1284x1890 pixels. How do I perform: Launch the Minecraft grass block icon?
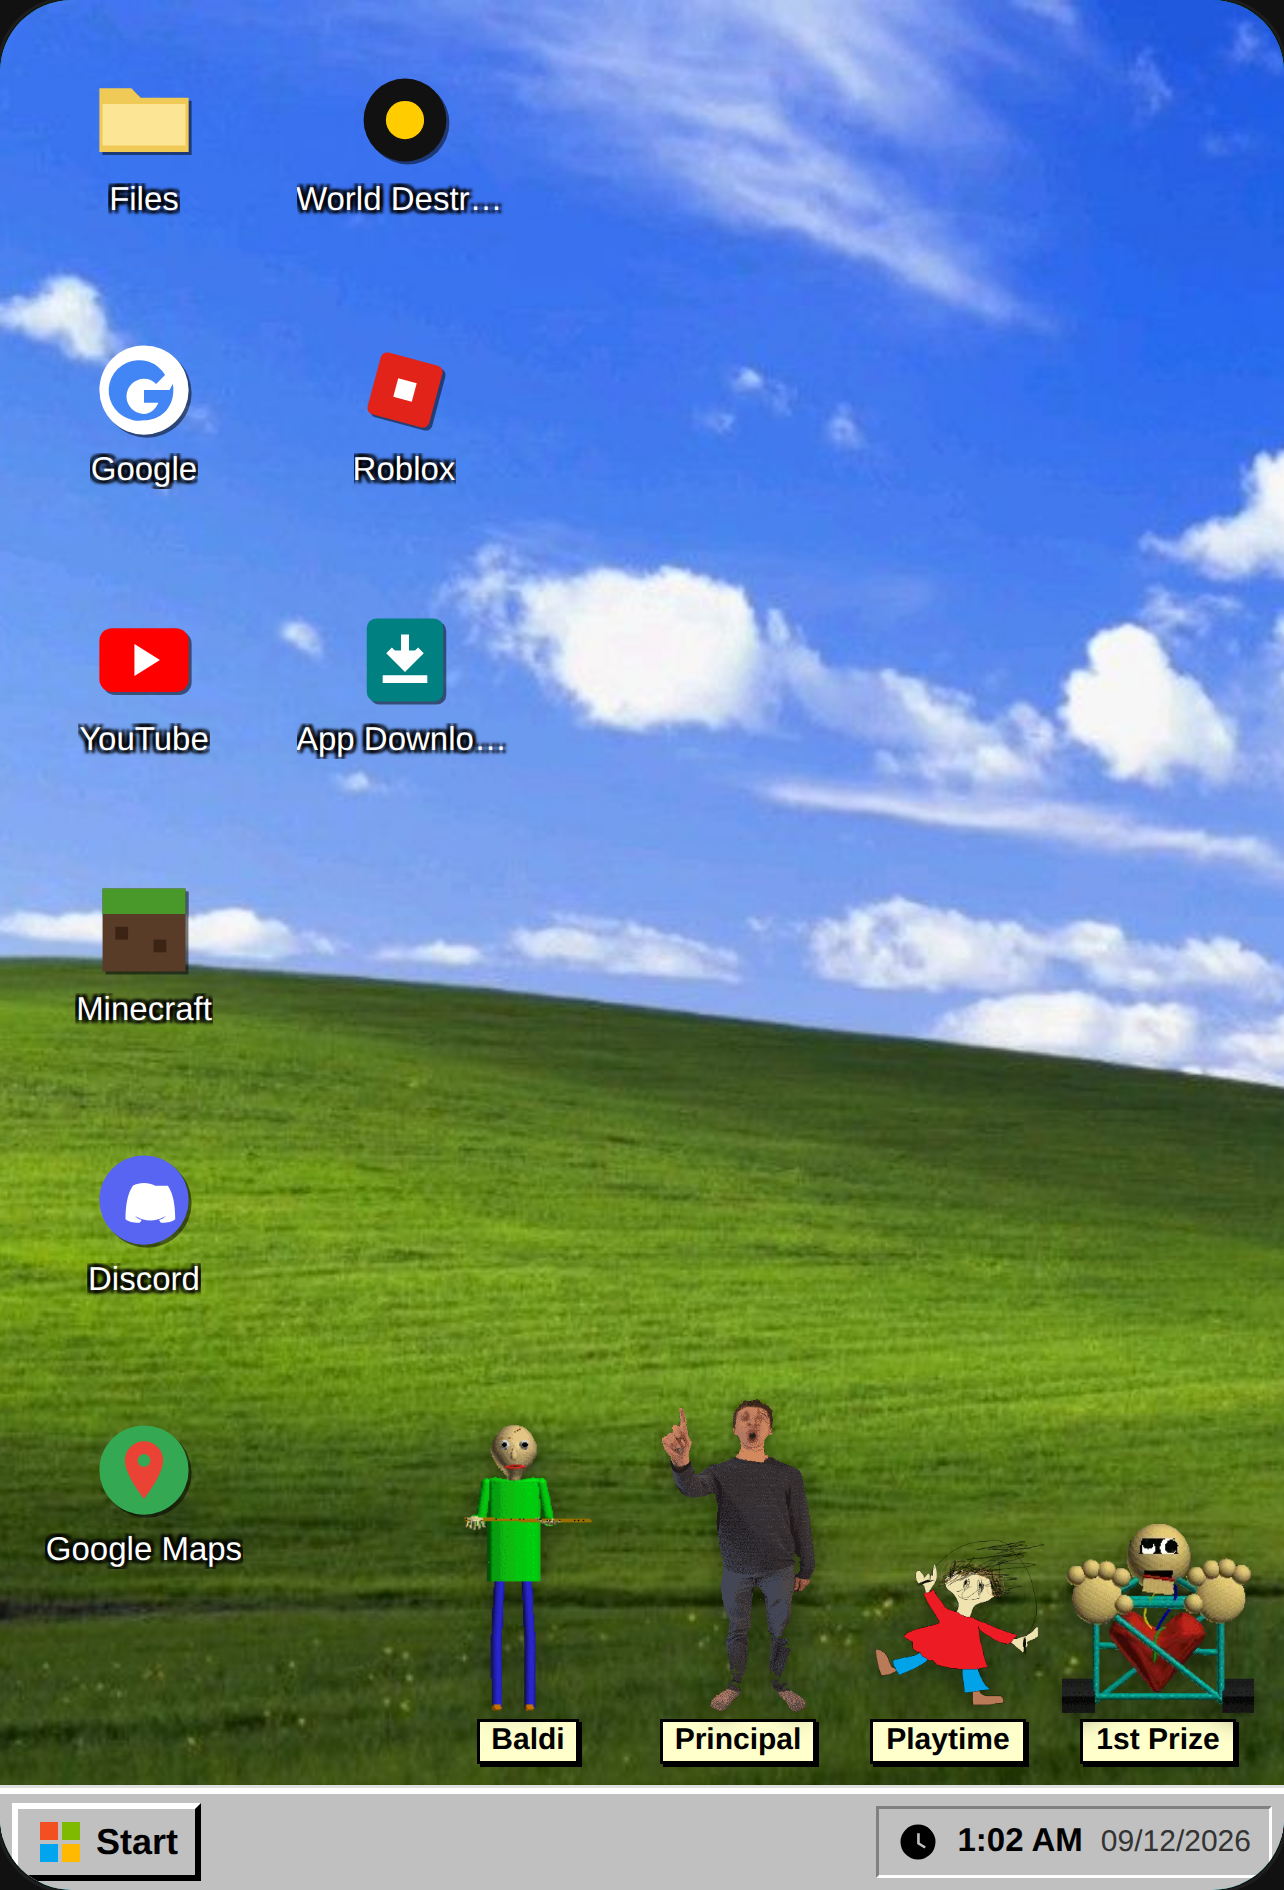145,930
